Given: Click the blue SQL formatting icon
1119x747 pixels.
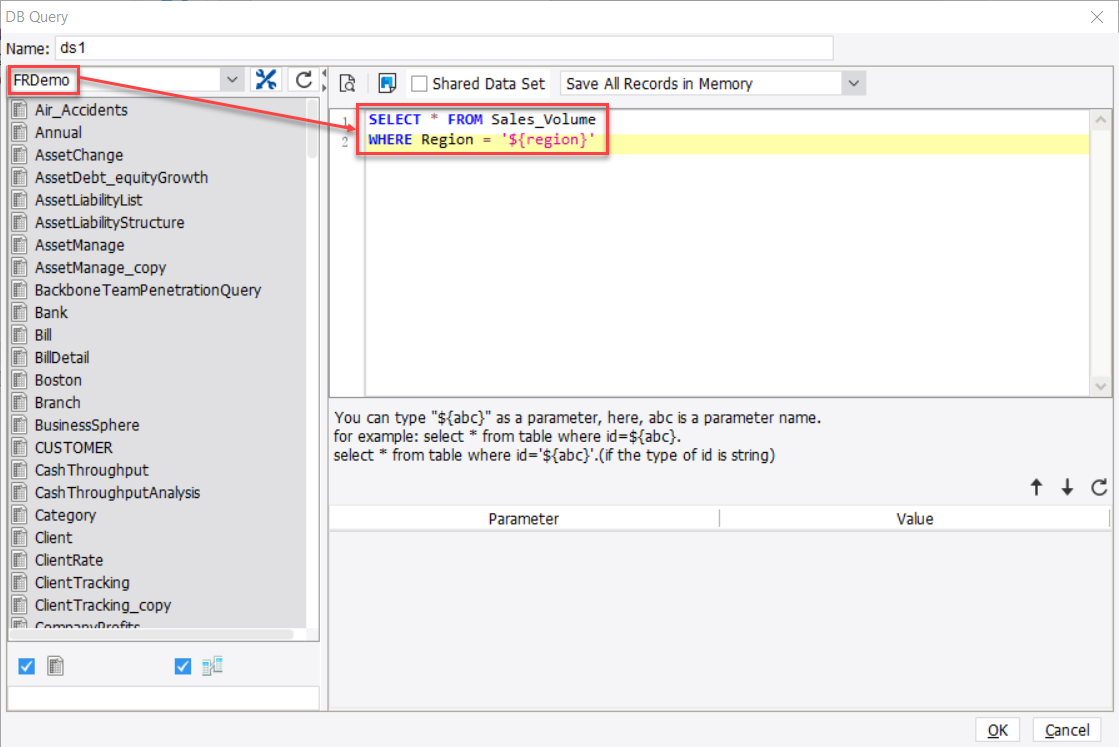Looking at the screenshot, I should [385, 84].
